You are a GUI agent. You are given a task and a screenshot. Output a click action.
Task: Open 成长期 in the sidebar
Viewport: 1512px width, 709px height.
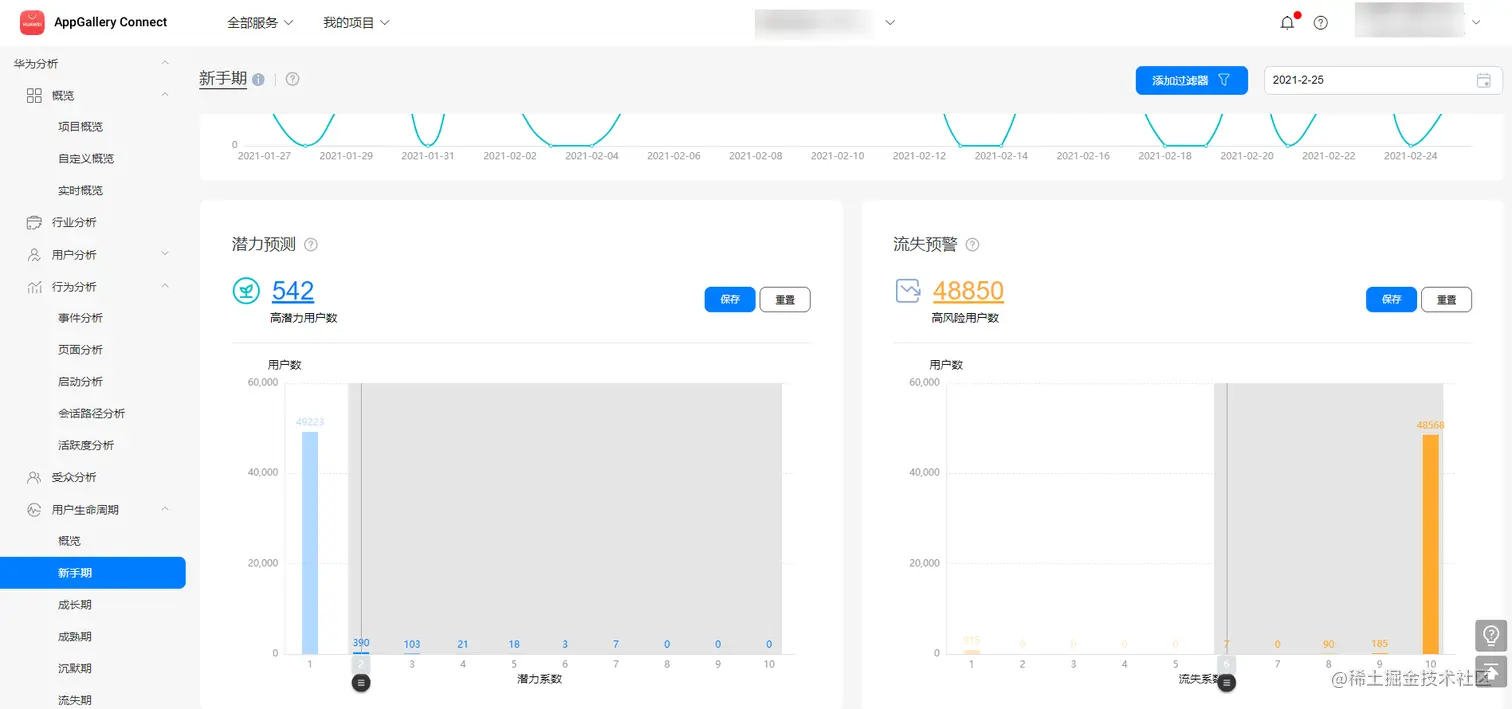pos(75,605)
